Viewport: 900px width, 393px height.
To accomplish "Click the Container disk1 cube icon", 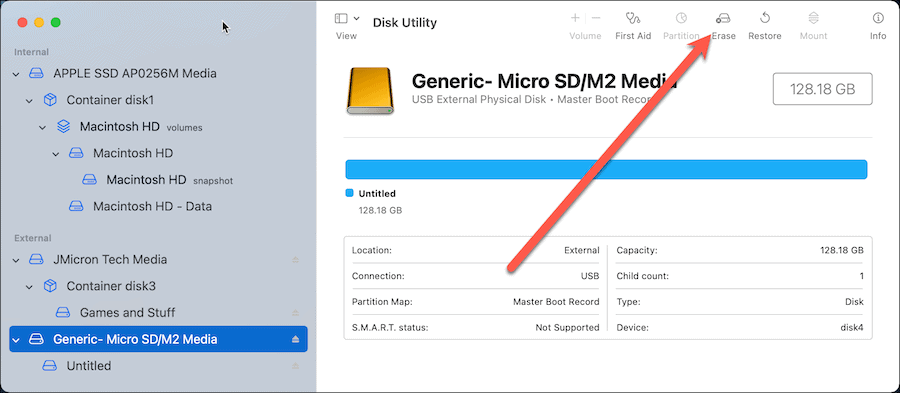I will (x=50, y=100).
